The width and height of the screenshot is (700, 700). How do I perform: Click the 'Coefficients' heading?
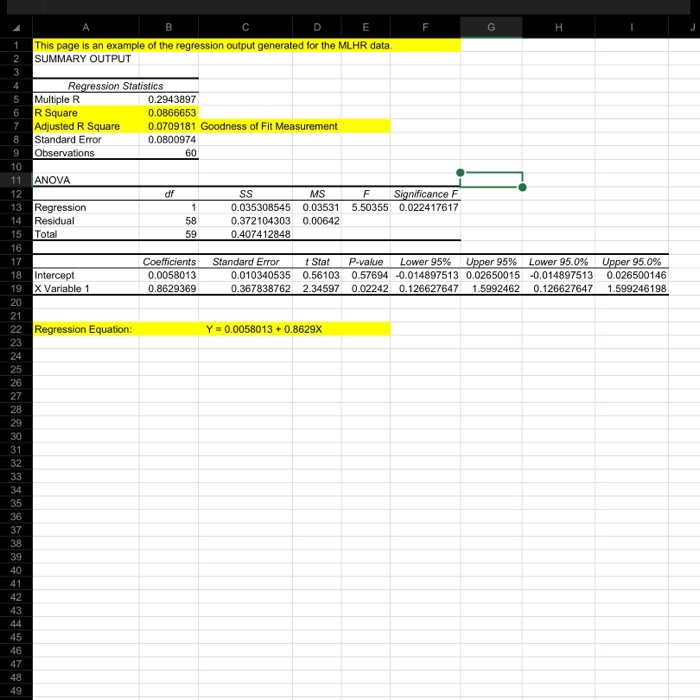click(169, 262)
